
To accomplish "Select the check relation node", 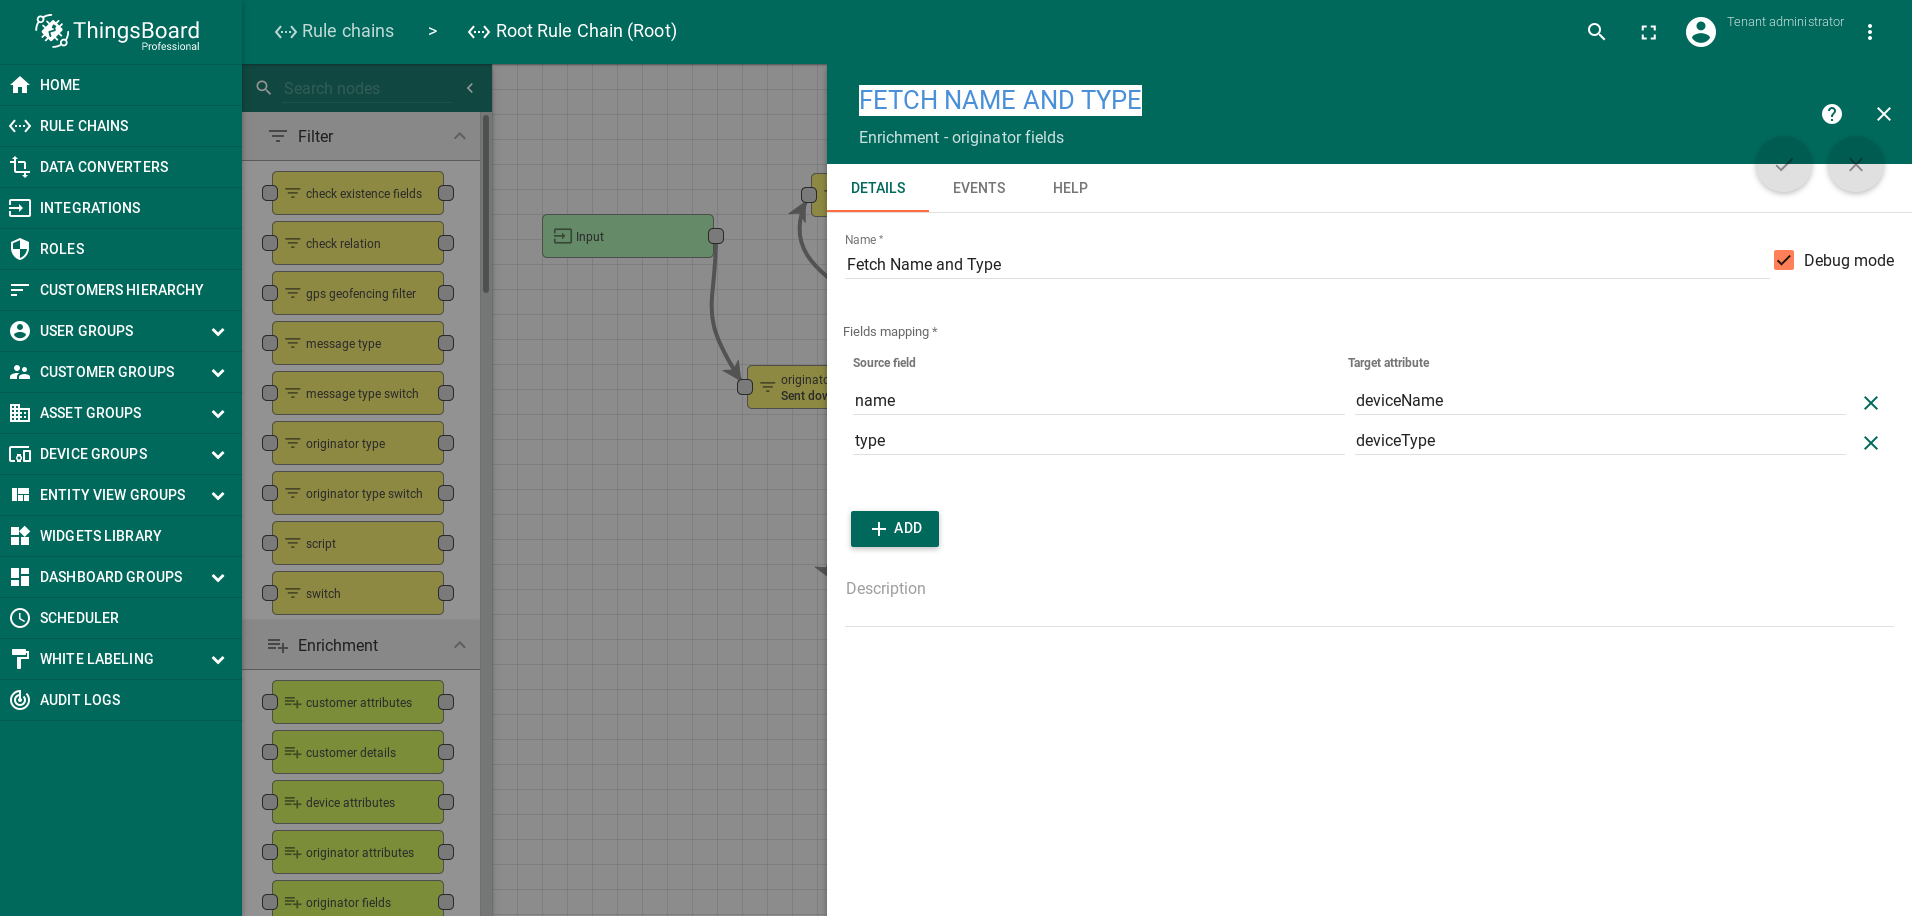I will pos(358,243).
